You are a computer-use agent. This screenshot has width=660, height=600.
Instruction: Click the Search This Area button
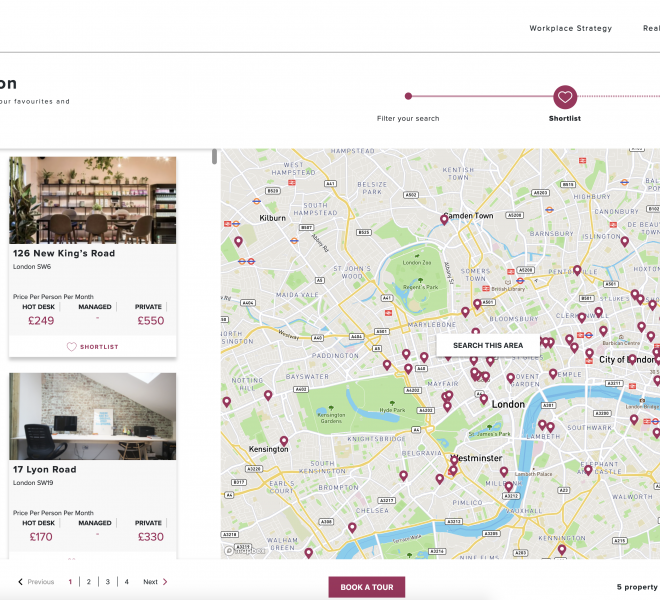tap(488, 345)
